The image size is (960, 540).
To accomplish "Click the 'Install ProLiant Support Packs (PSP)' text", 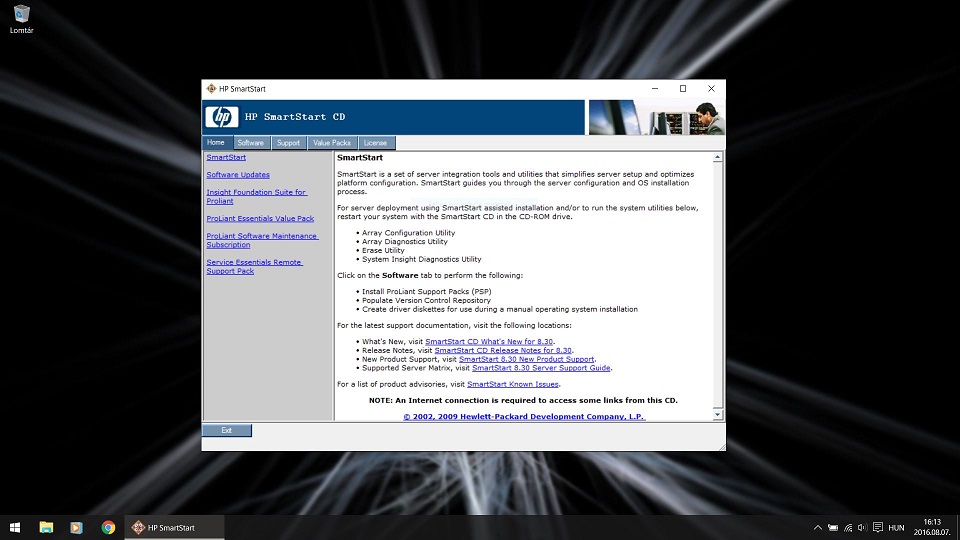I will (426, 291).
